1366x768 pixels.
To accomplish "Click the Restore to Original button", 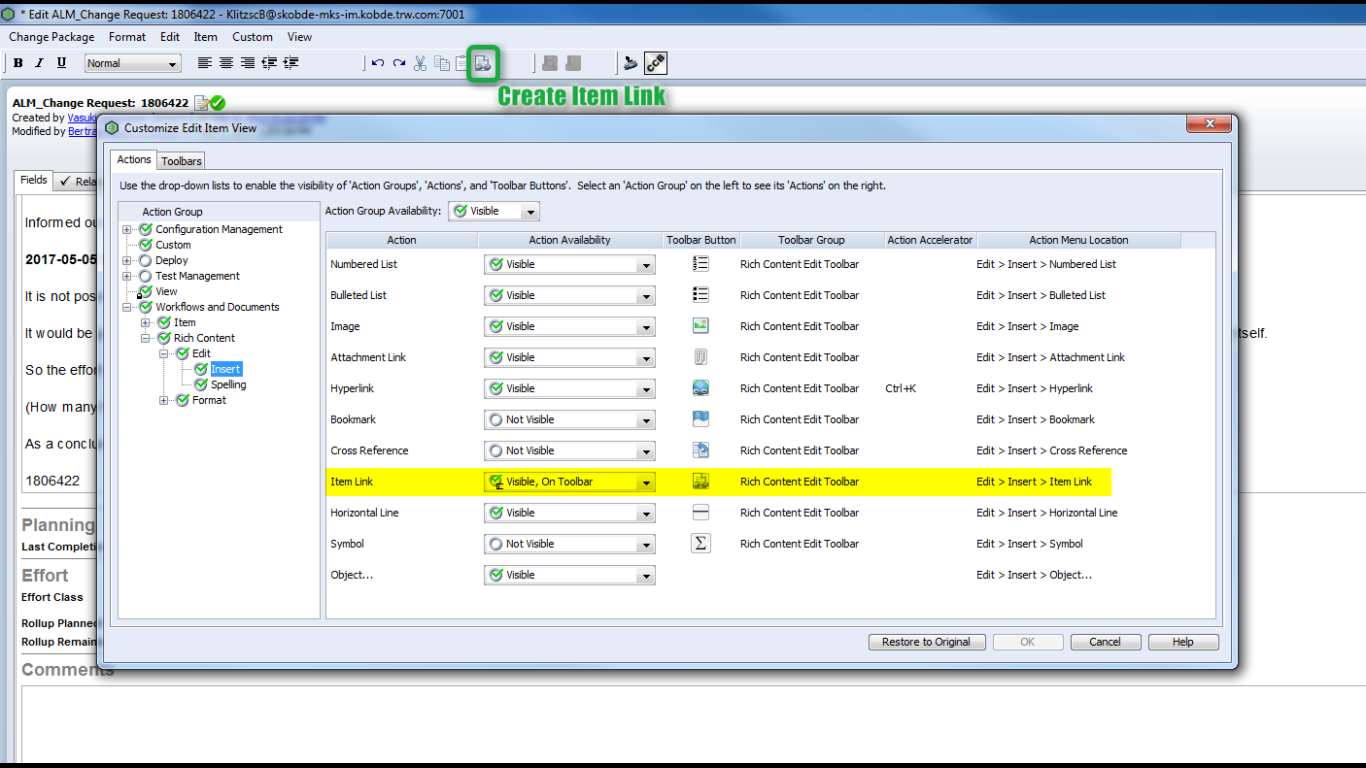I will [x=926, y=642].
